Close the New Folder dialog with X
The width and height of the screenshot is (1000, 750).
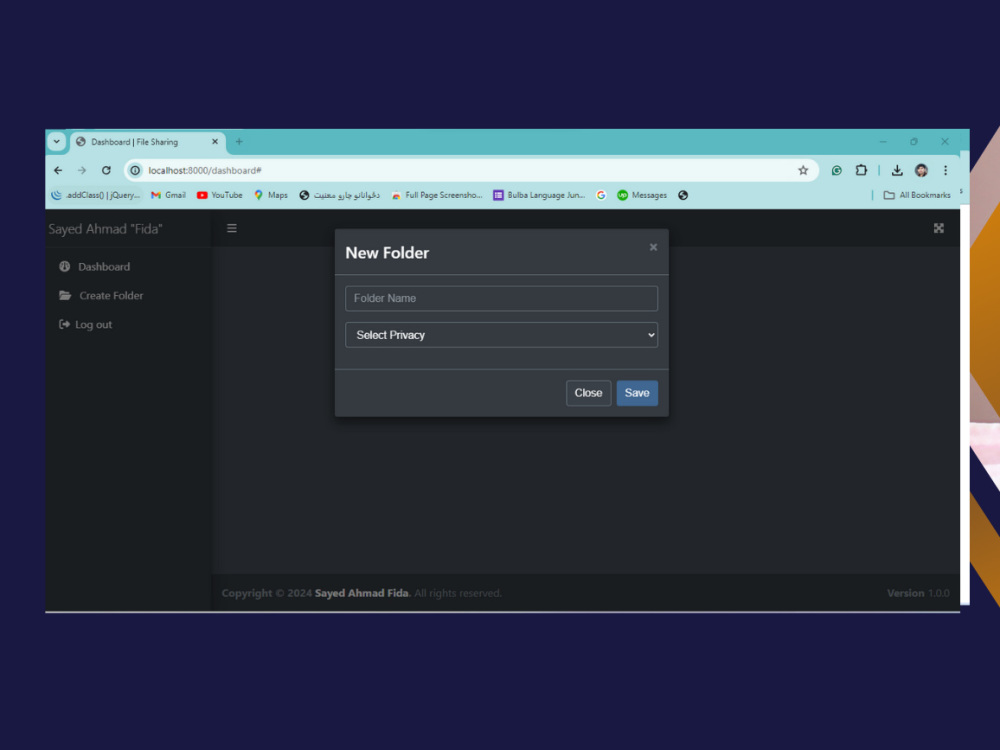pos(653,247)
